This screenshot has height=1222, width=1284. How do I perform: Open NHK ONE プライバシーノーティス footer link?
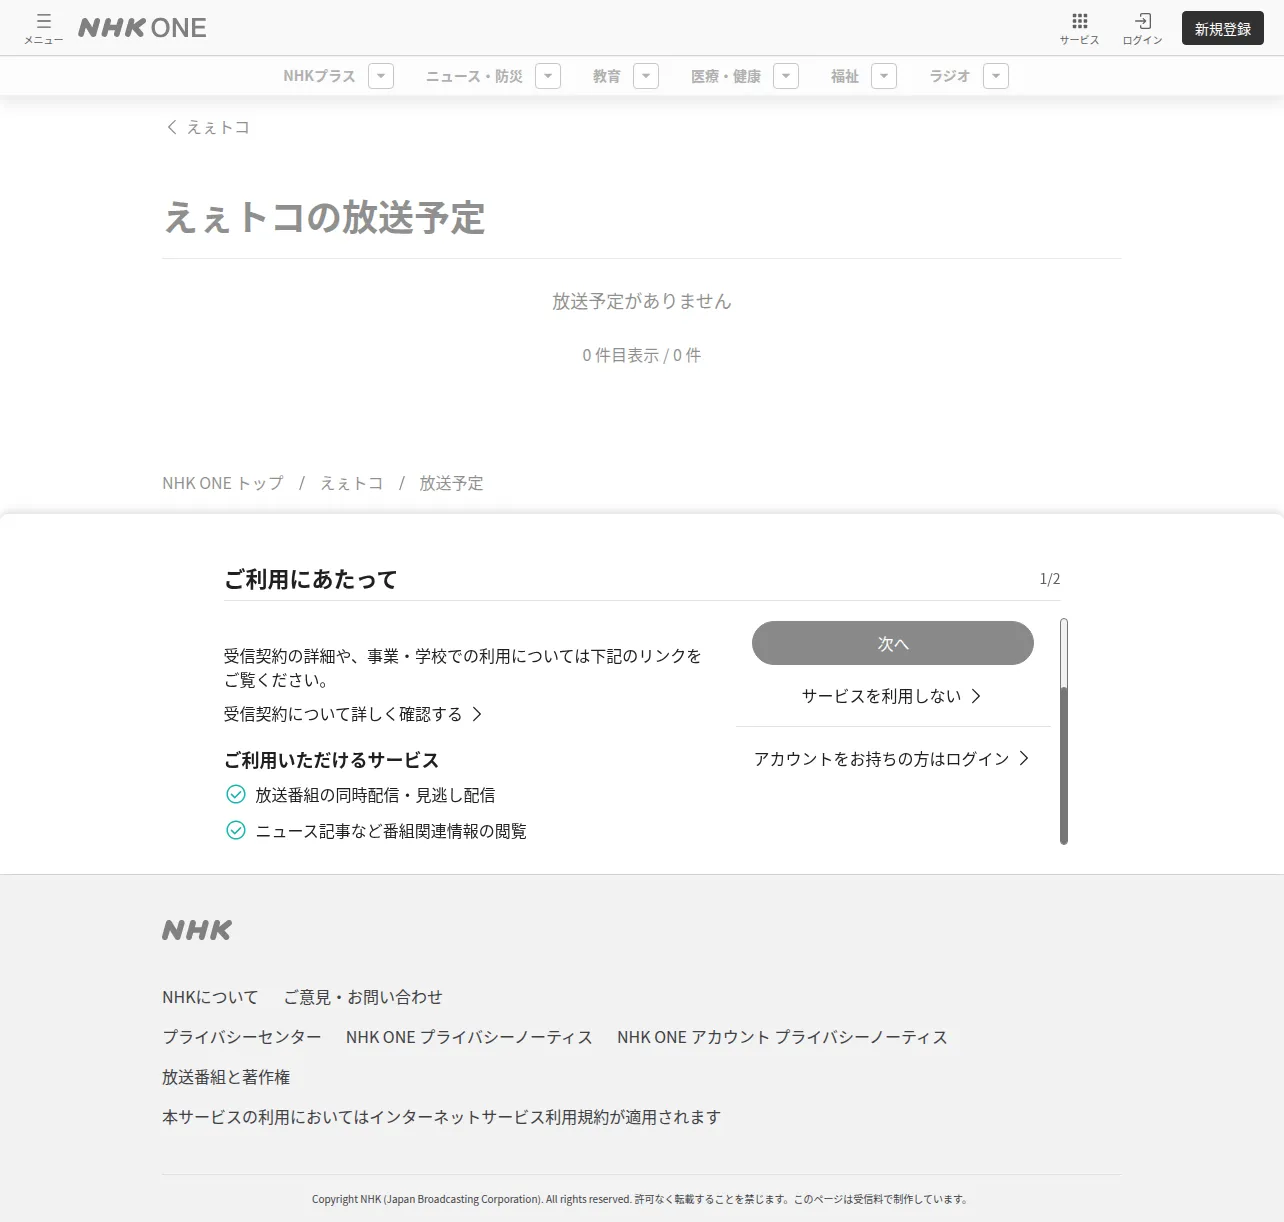tap(469, 1037)
